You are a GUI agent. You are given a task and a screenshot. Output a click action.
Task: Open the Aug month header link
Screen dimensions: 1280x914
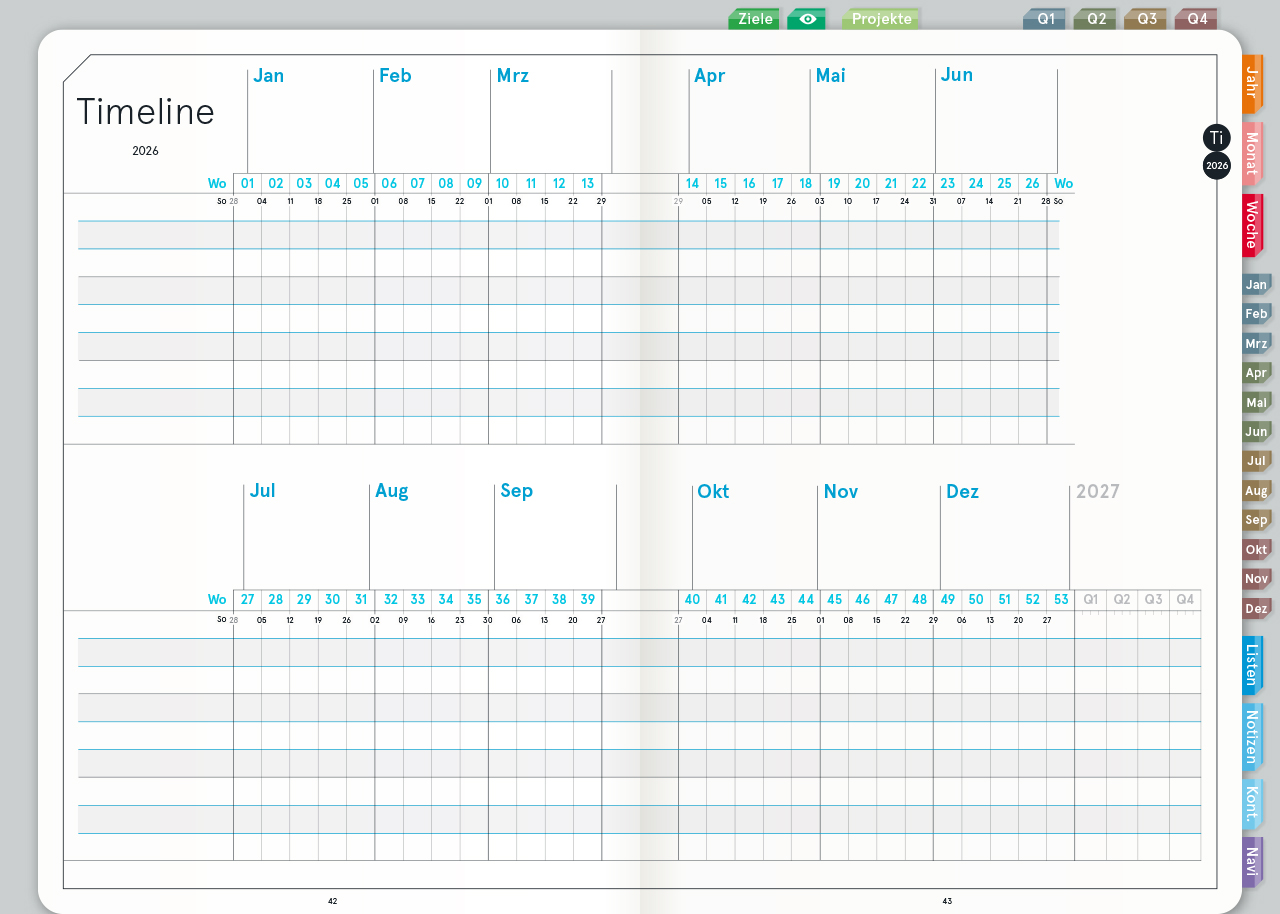(392, 491)
